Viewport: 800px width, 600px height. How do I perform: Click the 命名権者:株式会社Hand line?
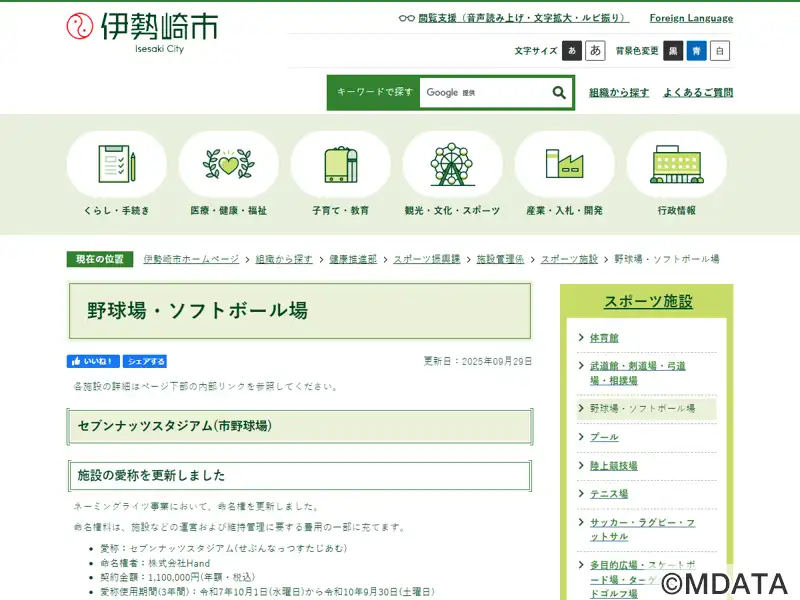[x=155, y=563]
